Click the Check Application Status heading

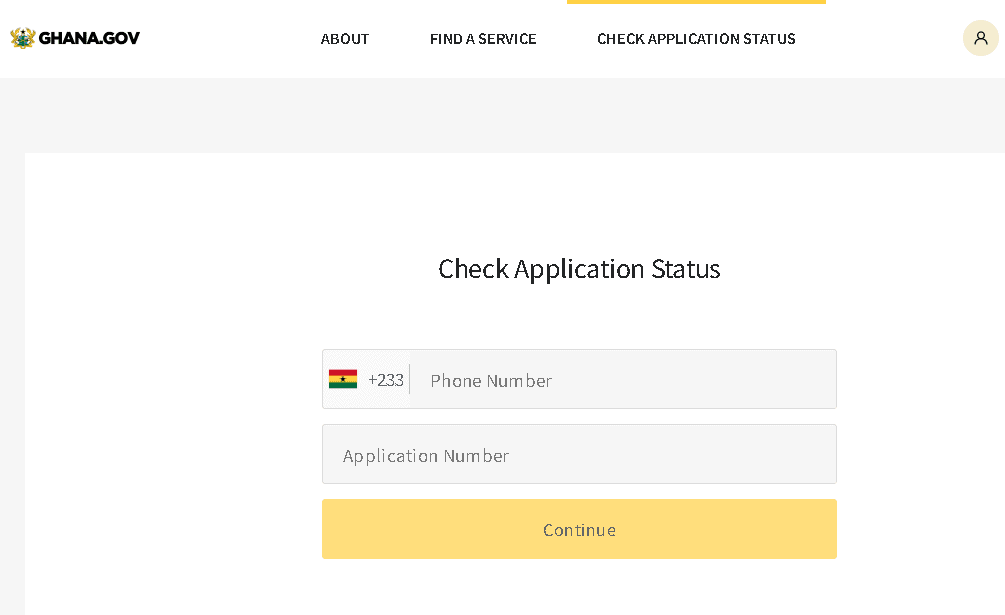[579, 269]
